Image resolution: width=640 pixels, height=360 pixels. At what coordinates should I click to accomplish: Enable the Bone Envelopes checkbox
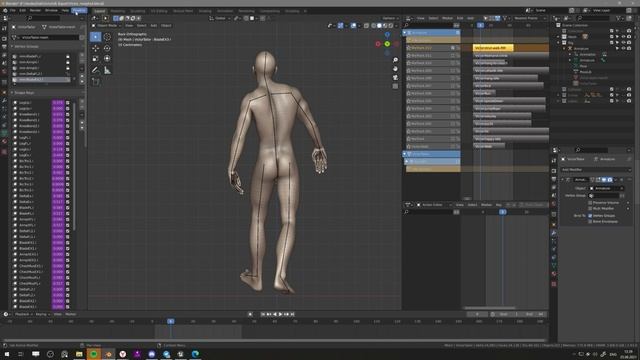point(590,221)
